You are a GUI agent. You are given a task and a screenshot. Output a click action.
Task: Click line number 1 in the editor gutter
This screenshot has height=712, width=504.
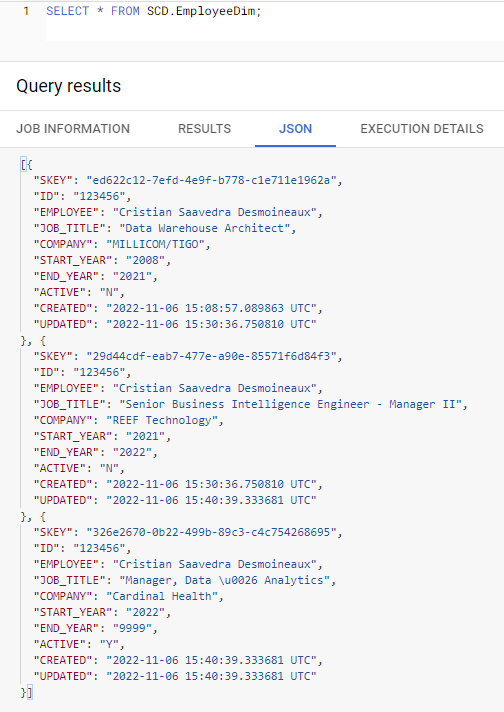point(26,11)
